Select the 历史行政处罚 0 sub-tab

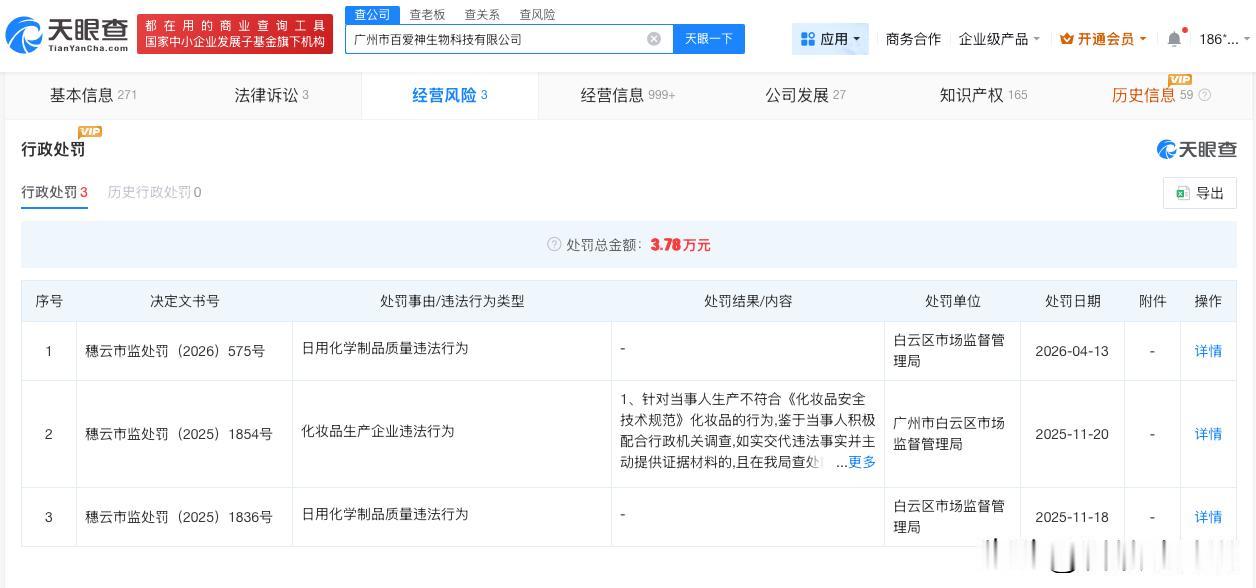click(154, 192)
